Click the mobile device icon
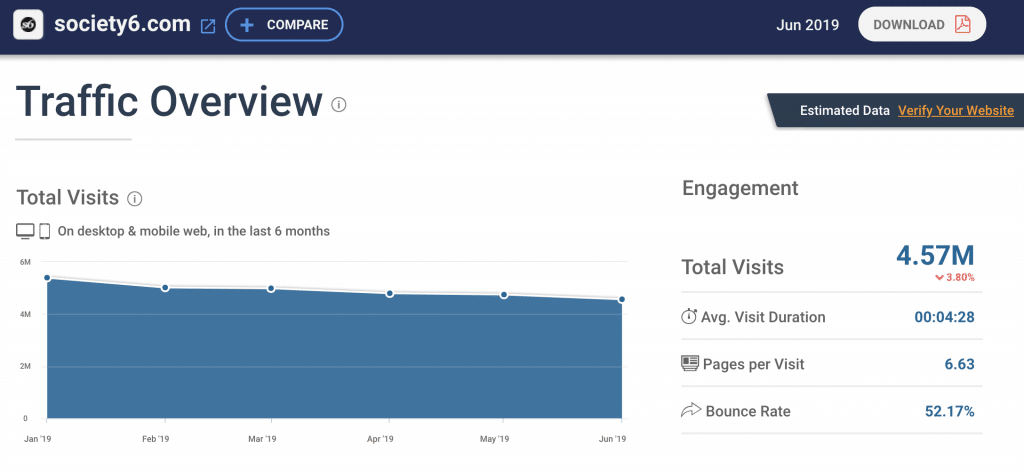 44,231
